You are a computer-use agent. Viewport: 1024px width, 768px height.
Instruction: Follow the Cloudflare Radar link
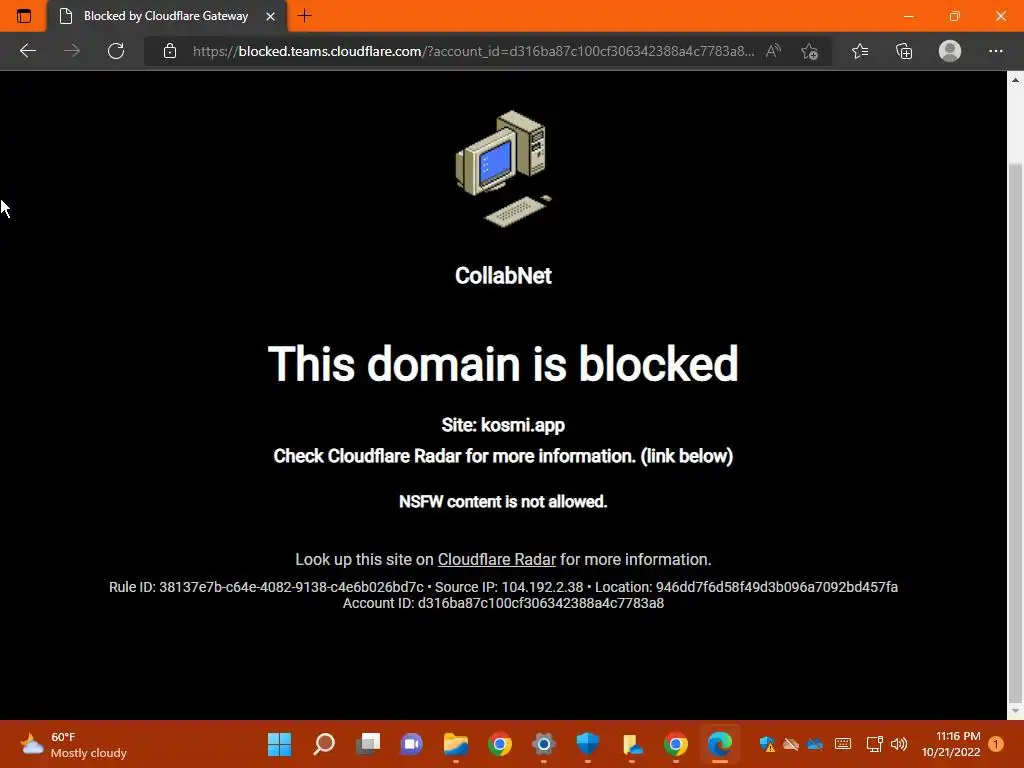496,560
